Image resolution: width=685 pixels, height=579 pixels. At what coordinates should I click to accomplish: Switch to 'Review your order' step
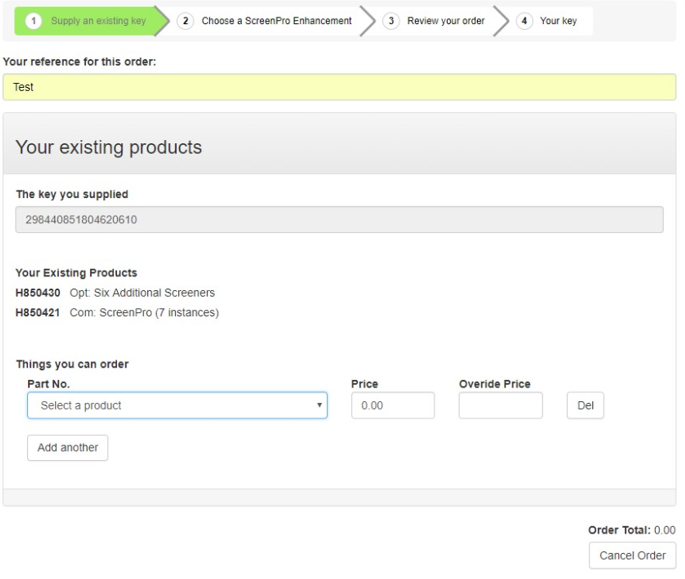(x=445, y=21)
